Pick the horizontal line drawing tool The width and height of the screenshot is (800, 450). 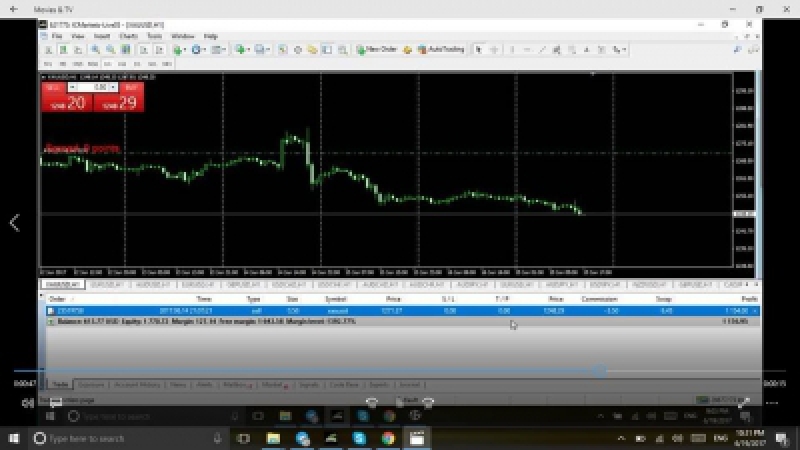tap(527, 50)
